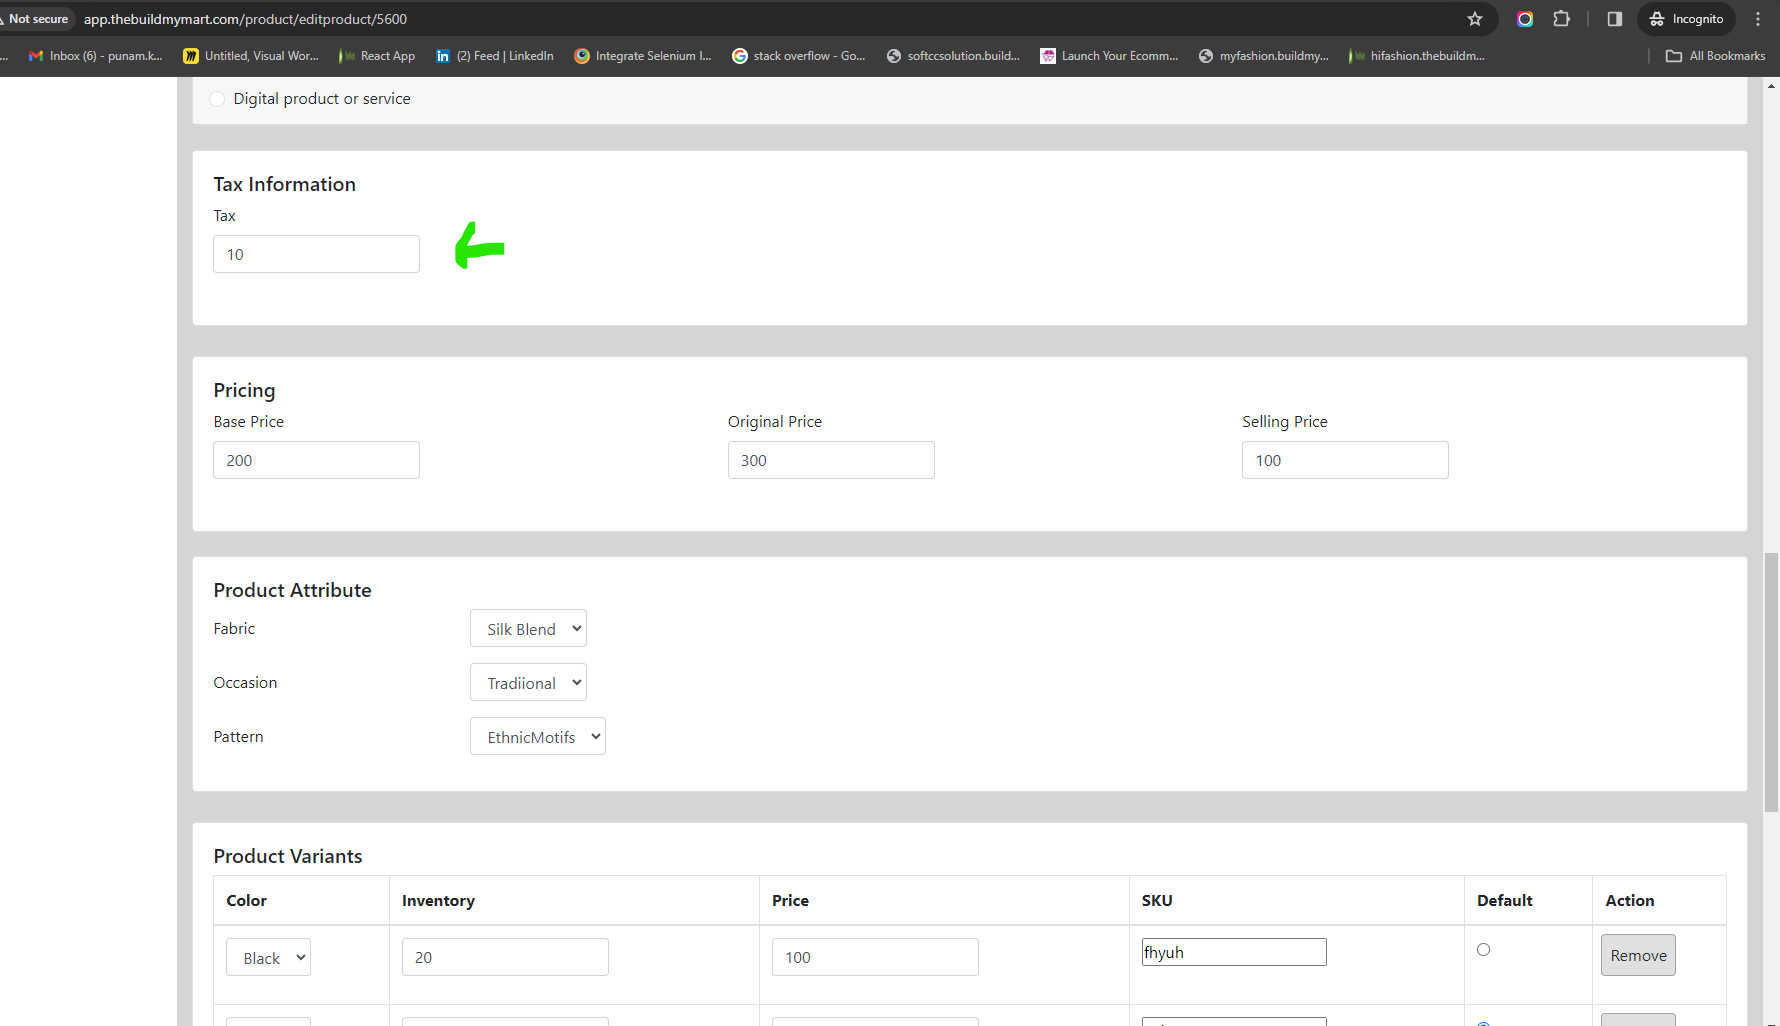Click the Inventory column header

coord(438,900)
